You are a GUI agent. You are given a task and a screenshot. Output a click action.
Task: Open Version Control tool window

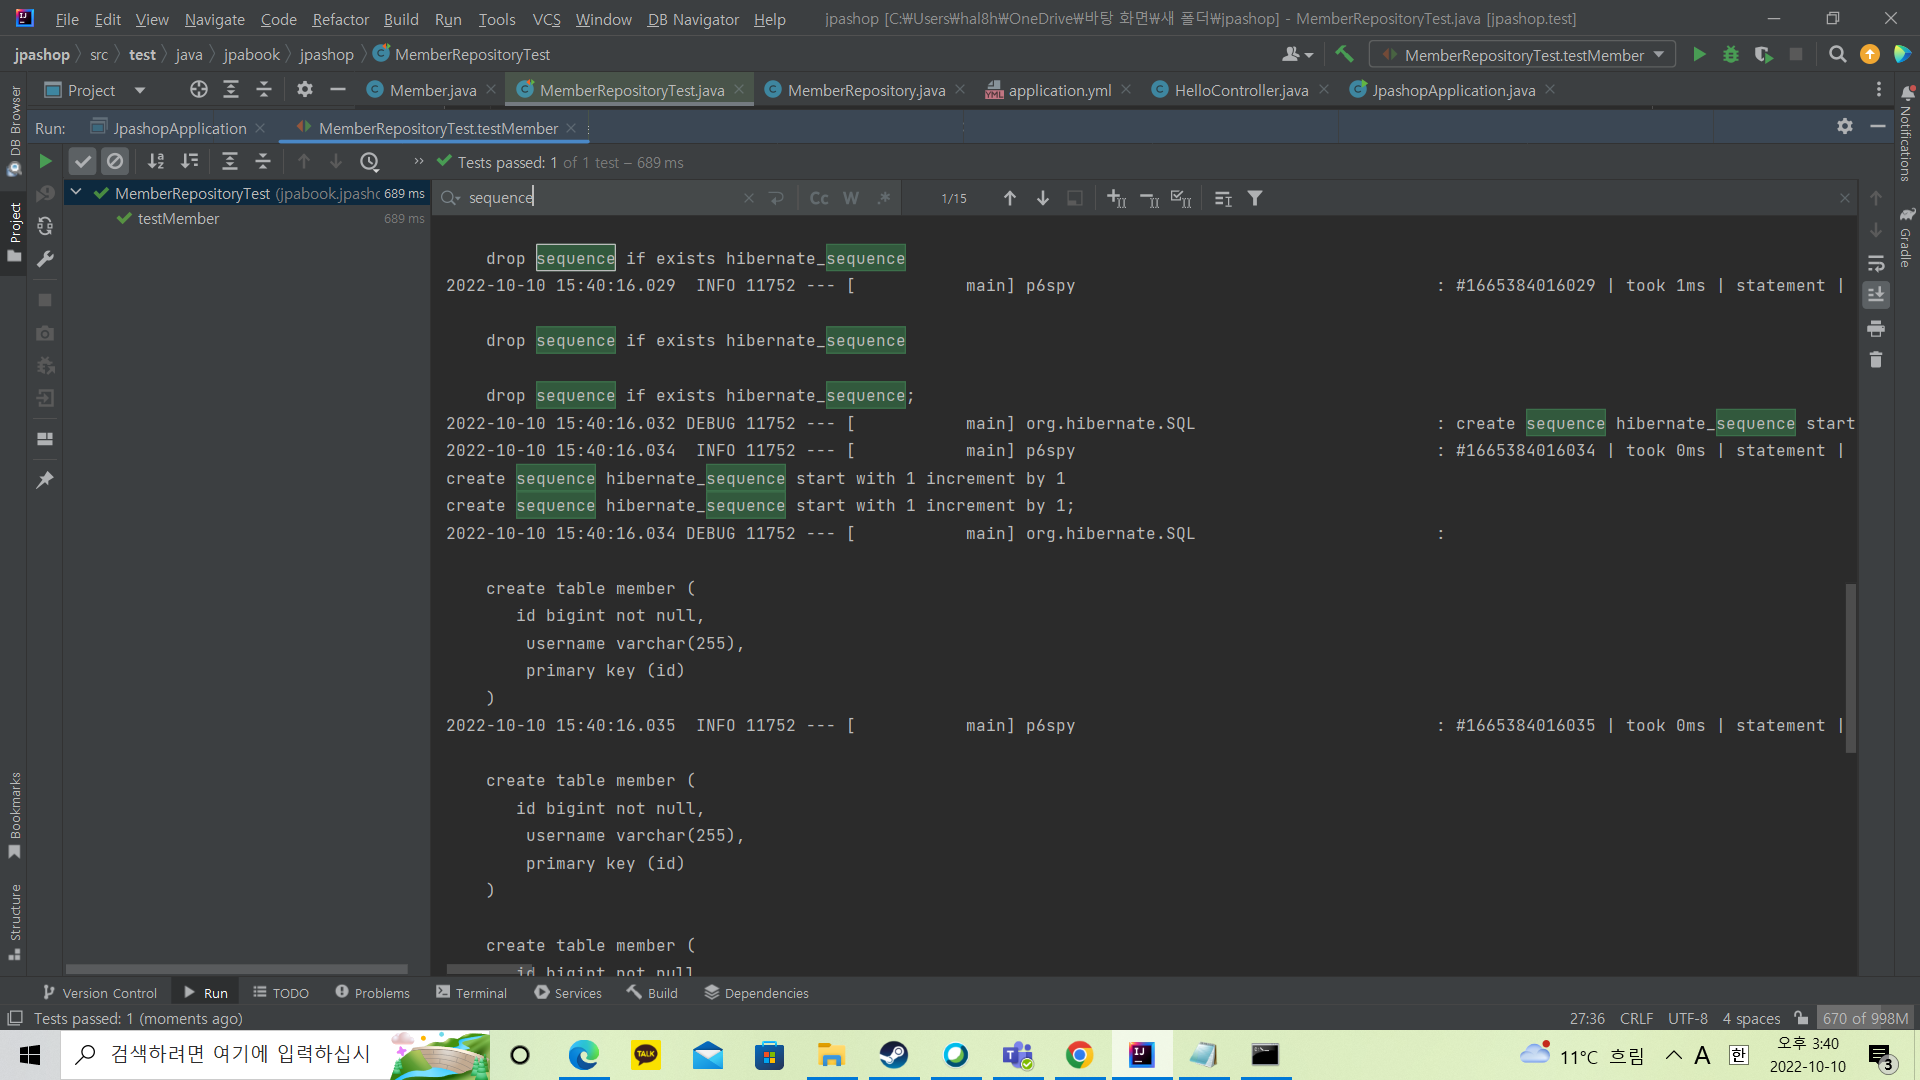(99, 992)
